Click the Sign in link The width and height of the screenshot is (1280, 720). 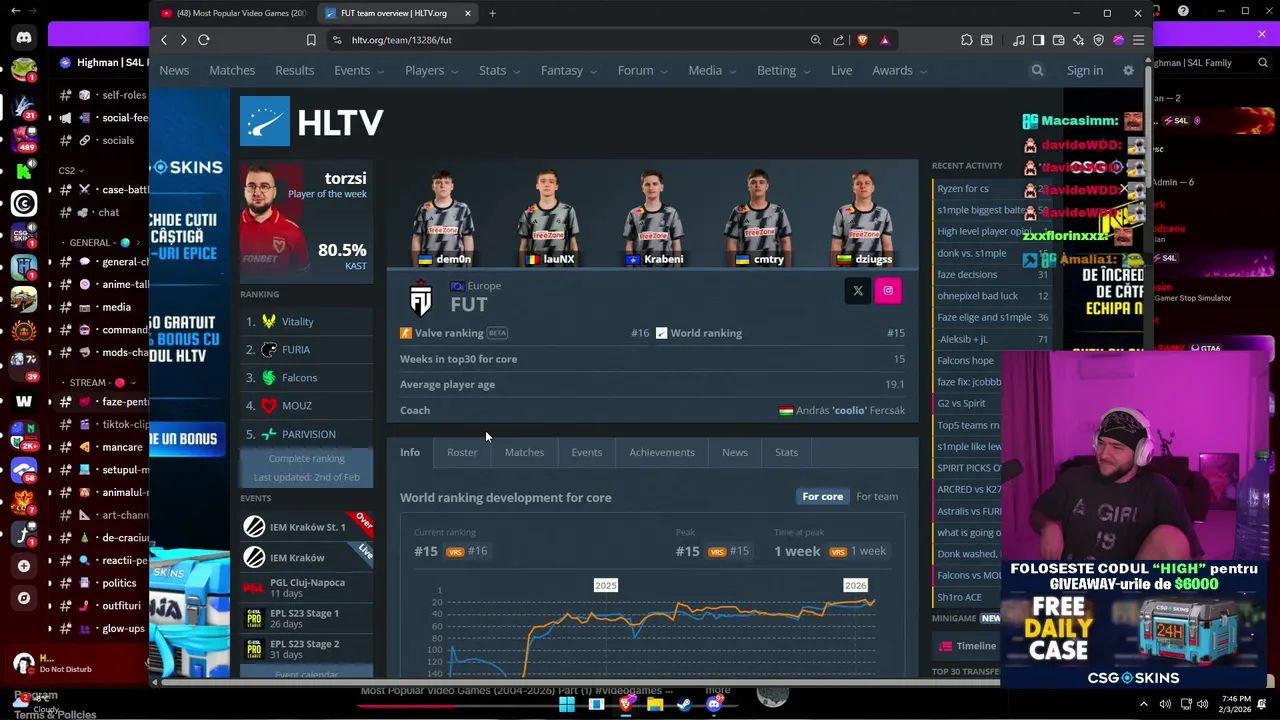(1084, 70)
